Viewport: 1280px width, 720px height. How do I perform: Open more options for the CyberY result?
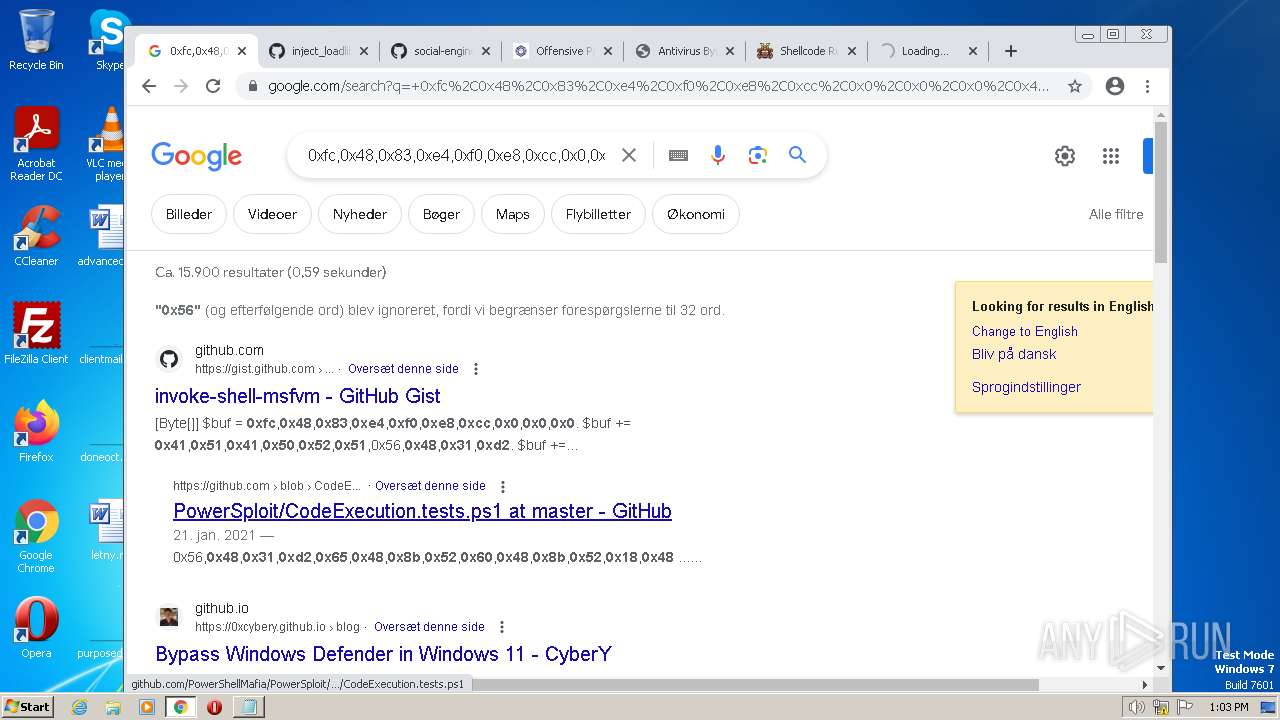(x=502, y=627)
